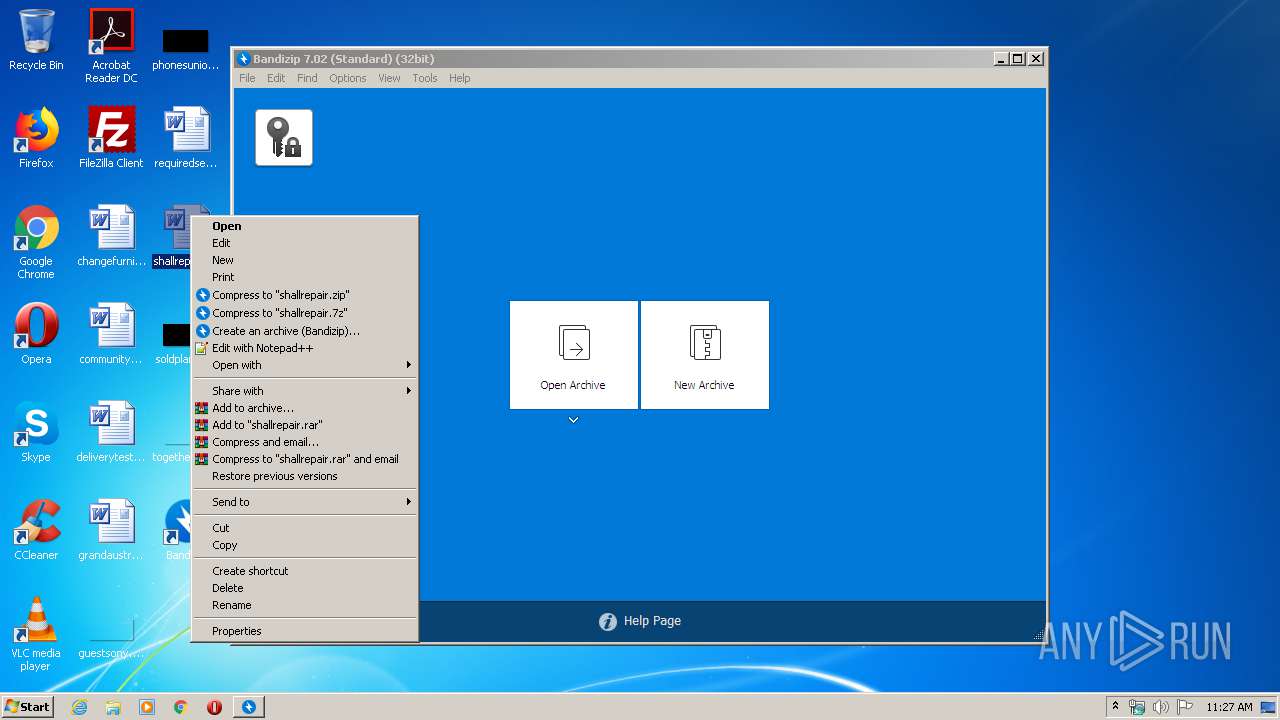Select Compress to "shallrepair.rar" and email
1280x720 pixels.
point(305,459)
